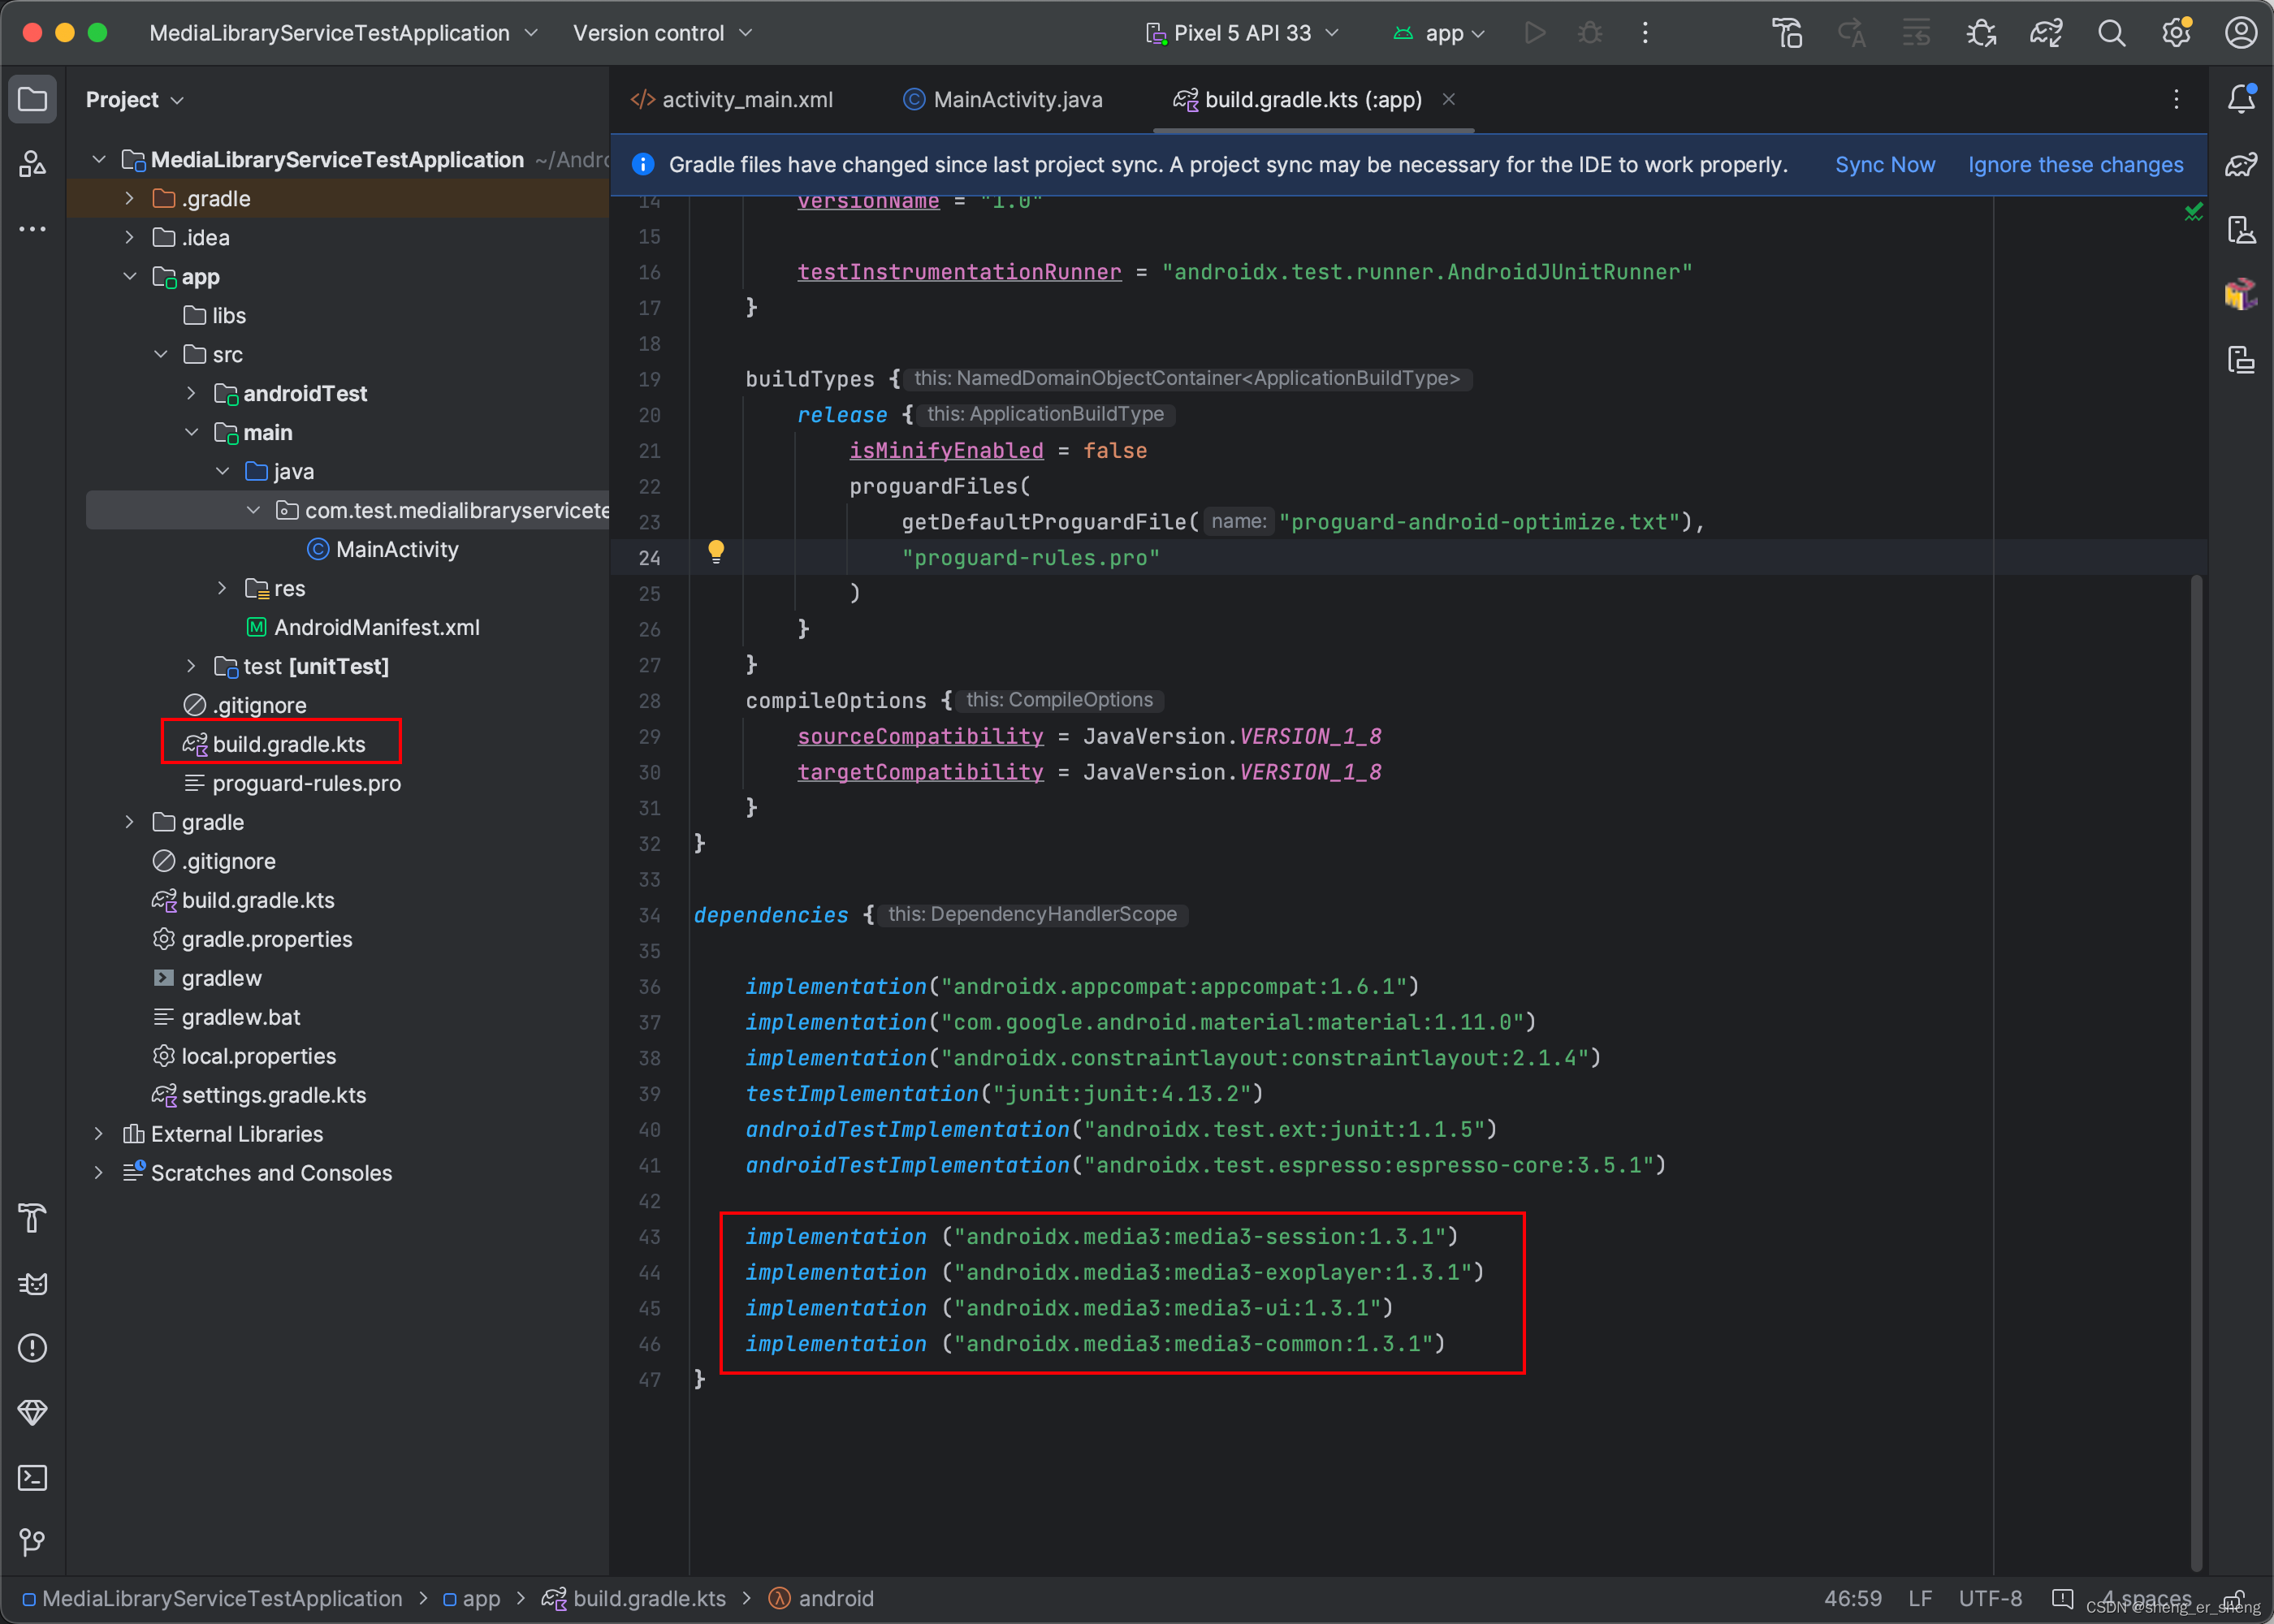The image size is (2274, 1624).
Task: Expand the androidTest folder in project tree
Action: [x=192, y=392]
